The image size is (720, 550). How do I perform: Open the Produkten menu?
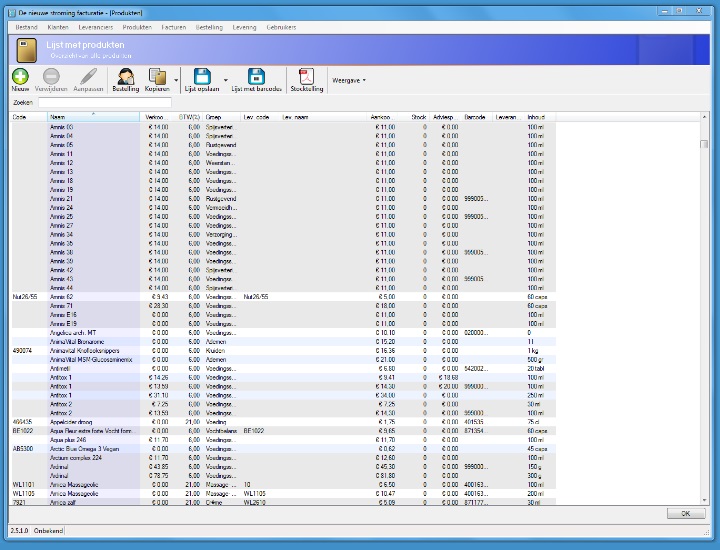point(137,28)
